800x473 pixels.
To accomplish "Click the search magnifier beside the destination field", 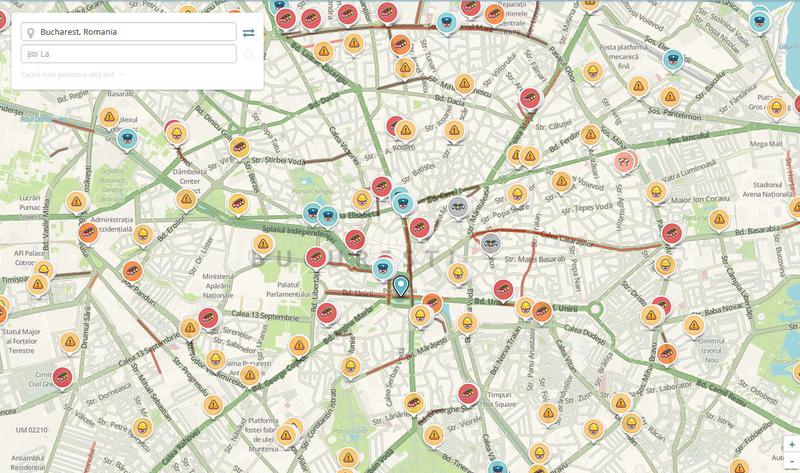I will click(248, 54).
